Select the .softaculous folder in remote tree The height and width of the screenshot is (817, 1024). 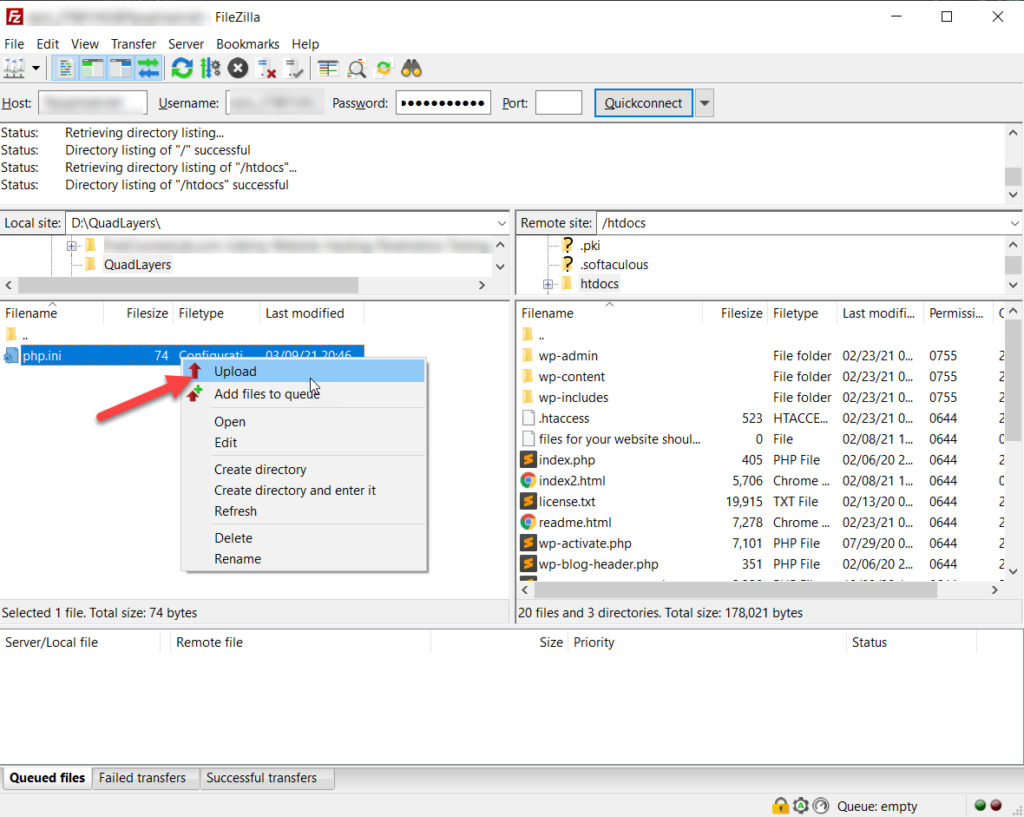[614, 264]
